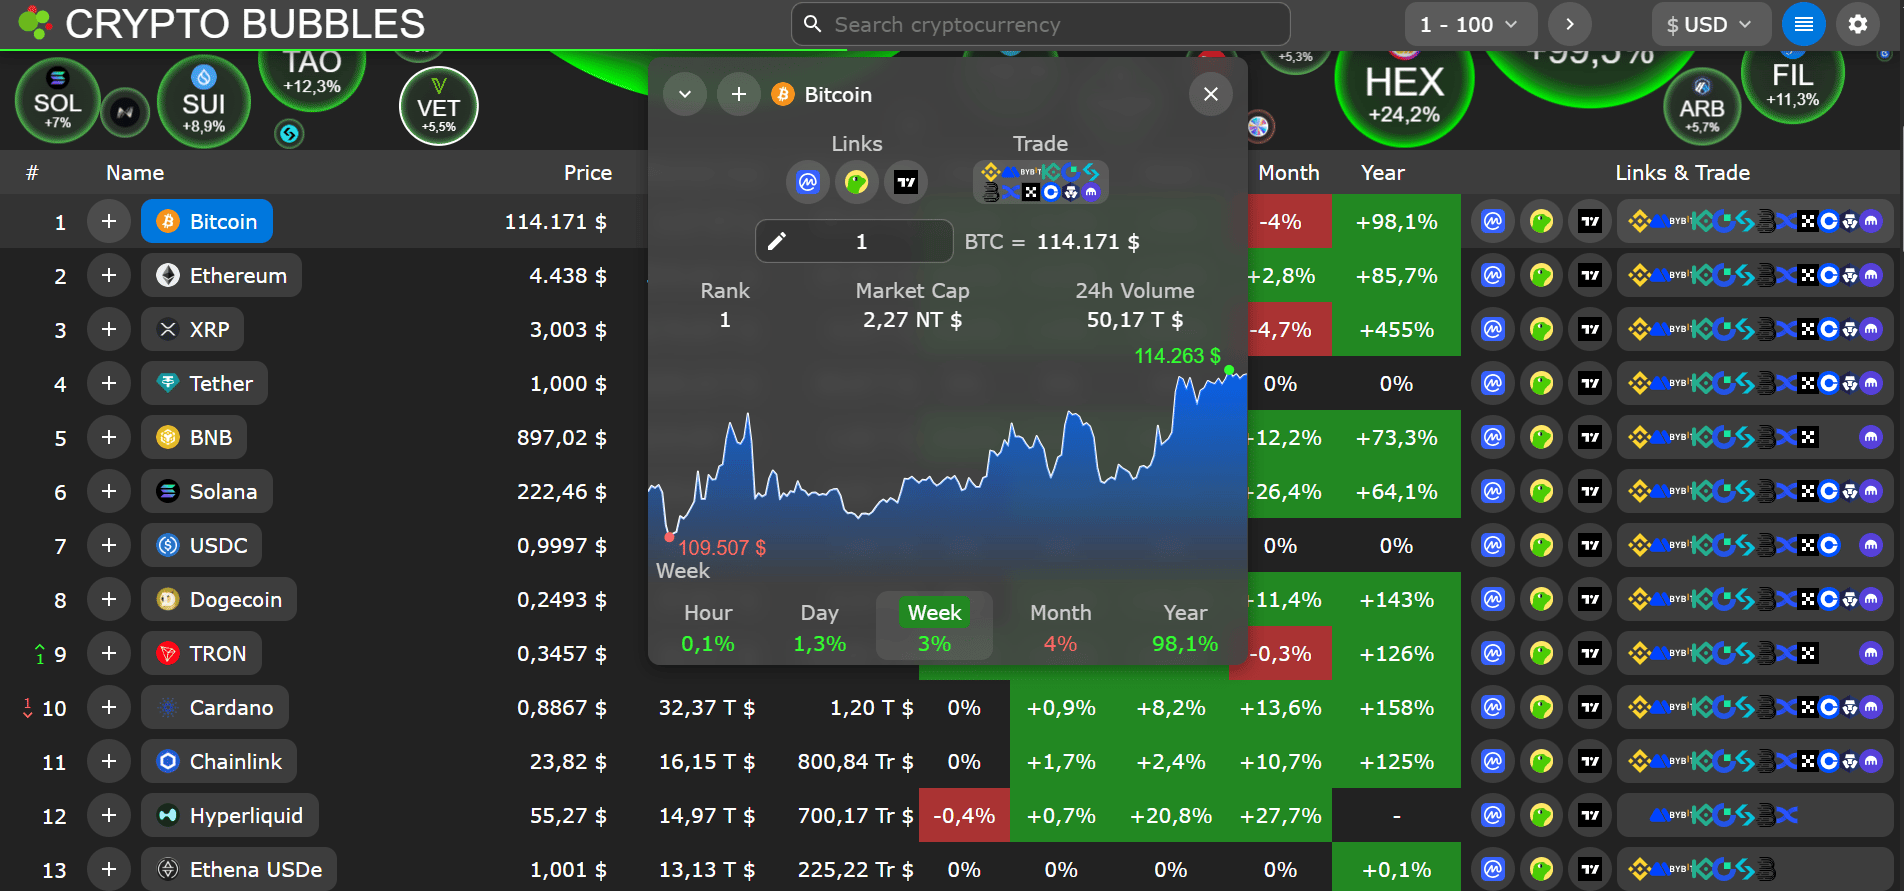Add XRP with its plus button
Screen dimensions: 1904x891
109,330
